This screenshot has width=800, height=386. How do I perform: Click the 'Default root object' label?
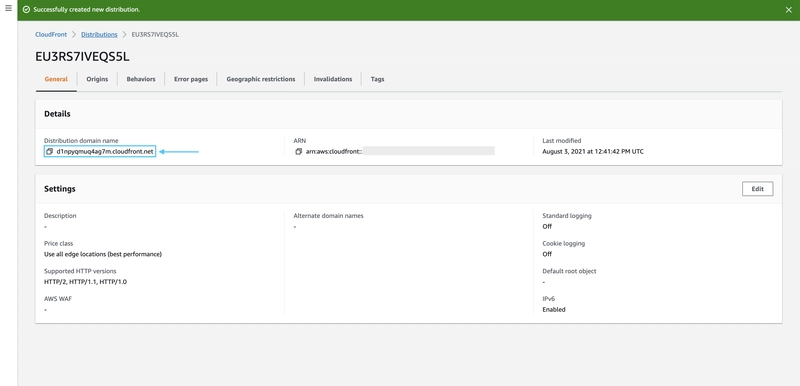569,271
